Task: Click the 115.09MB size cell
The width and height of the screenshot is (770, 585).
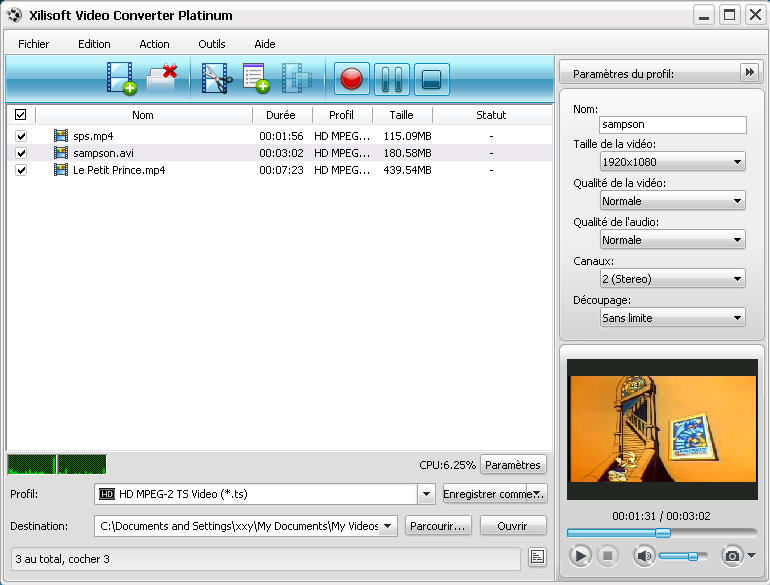Action: pyautogui.click(x=408, y=136)
